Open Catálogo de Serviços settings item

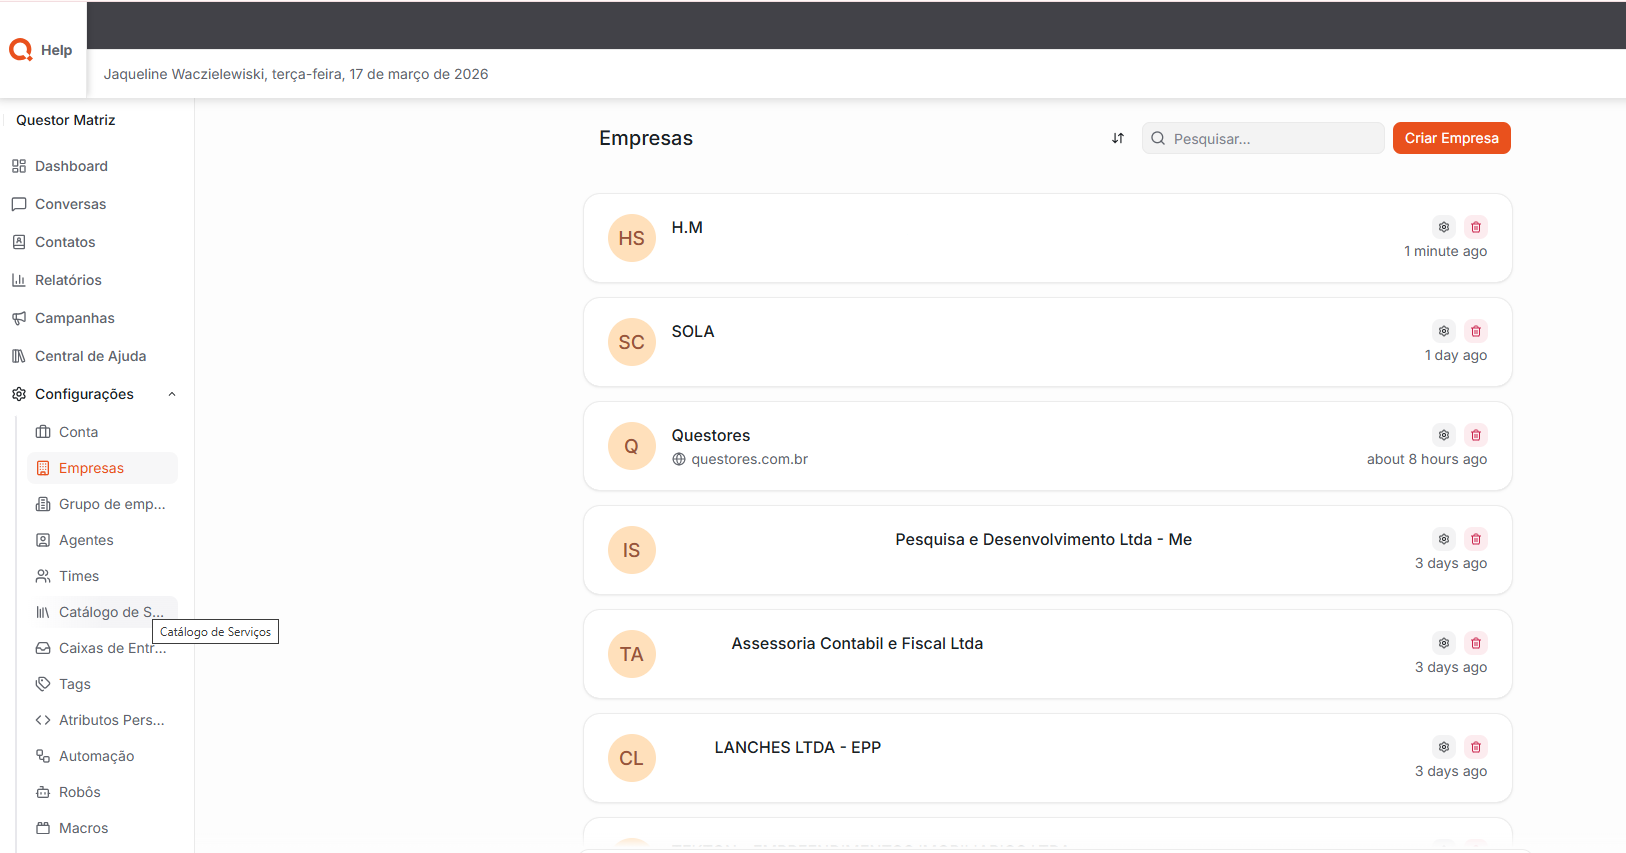tap(110, 612)
